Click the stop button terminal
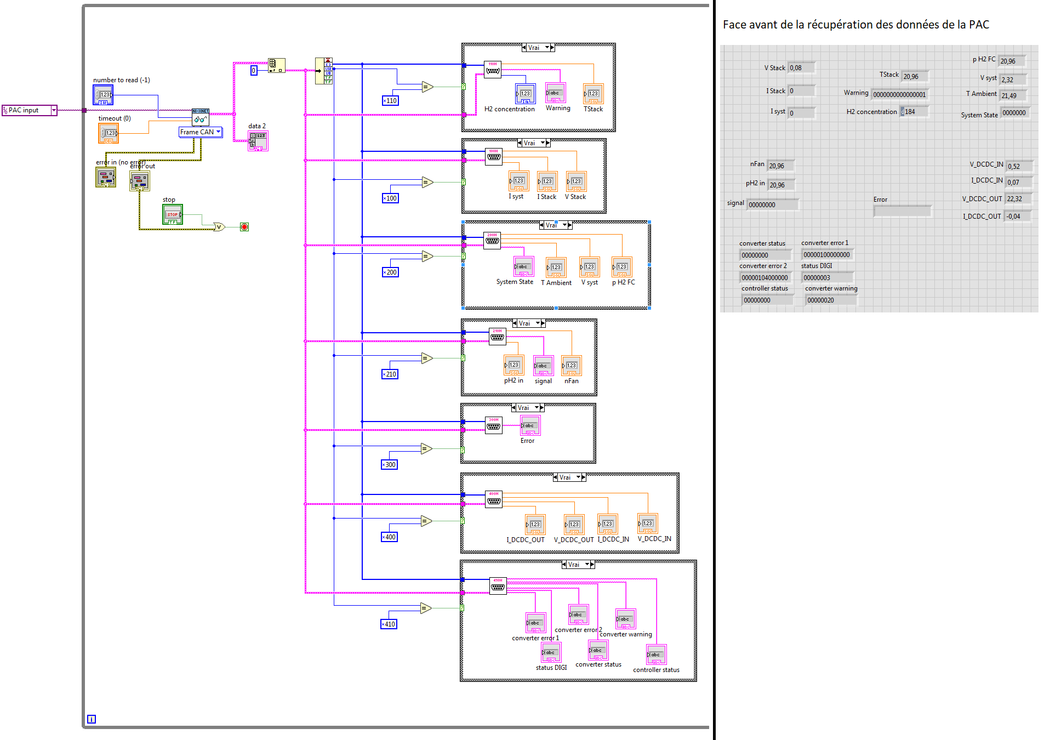1050x740 pixels. tap(172, 214)
